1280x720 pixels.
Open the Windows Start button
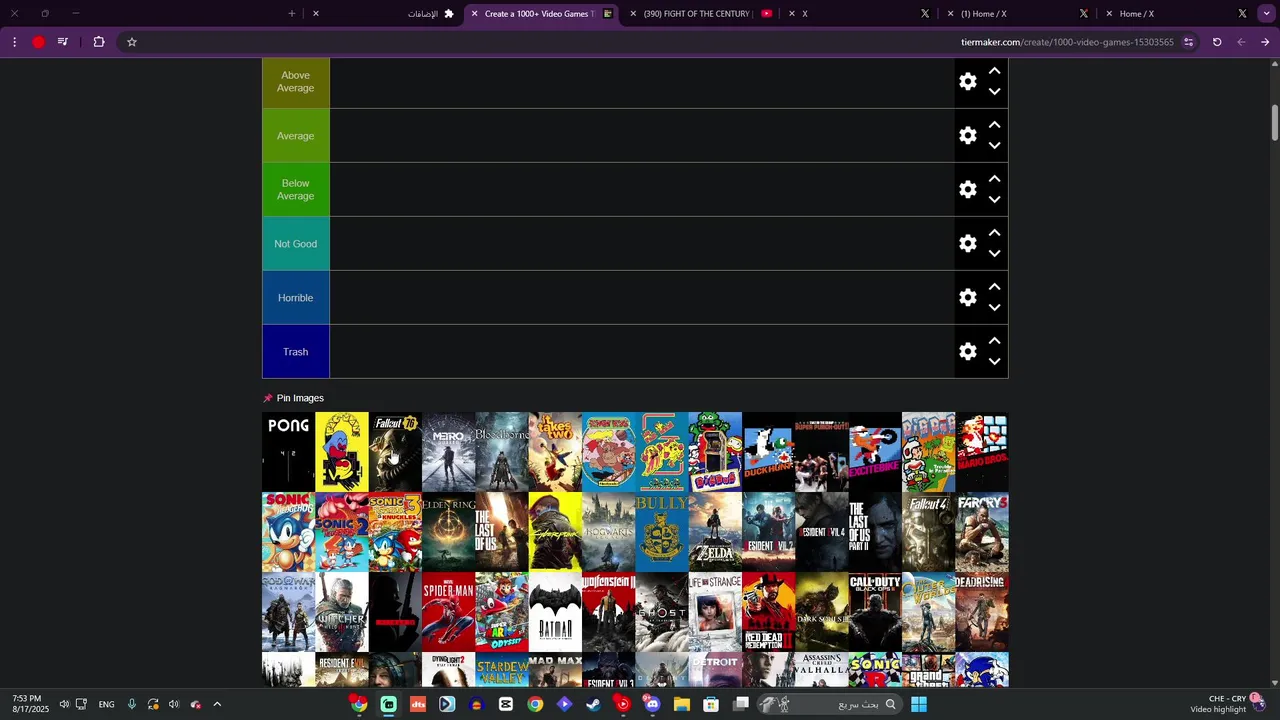tap(918, 704)
